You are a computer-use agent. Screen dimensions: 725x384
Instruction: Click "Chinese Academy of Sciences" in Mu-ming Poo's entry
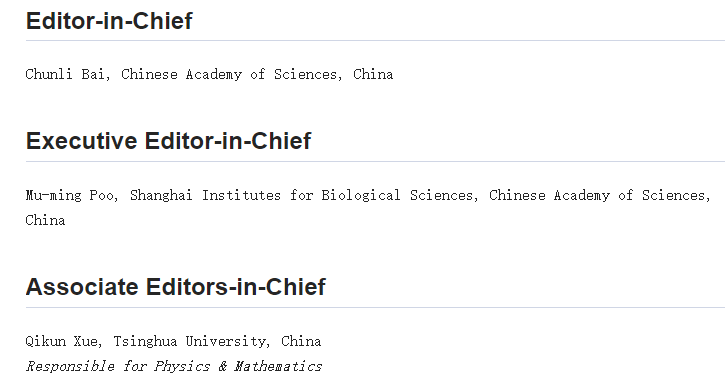click(x=597, y=195)
